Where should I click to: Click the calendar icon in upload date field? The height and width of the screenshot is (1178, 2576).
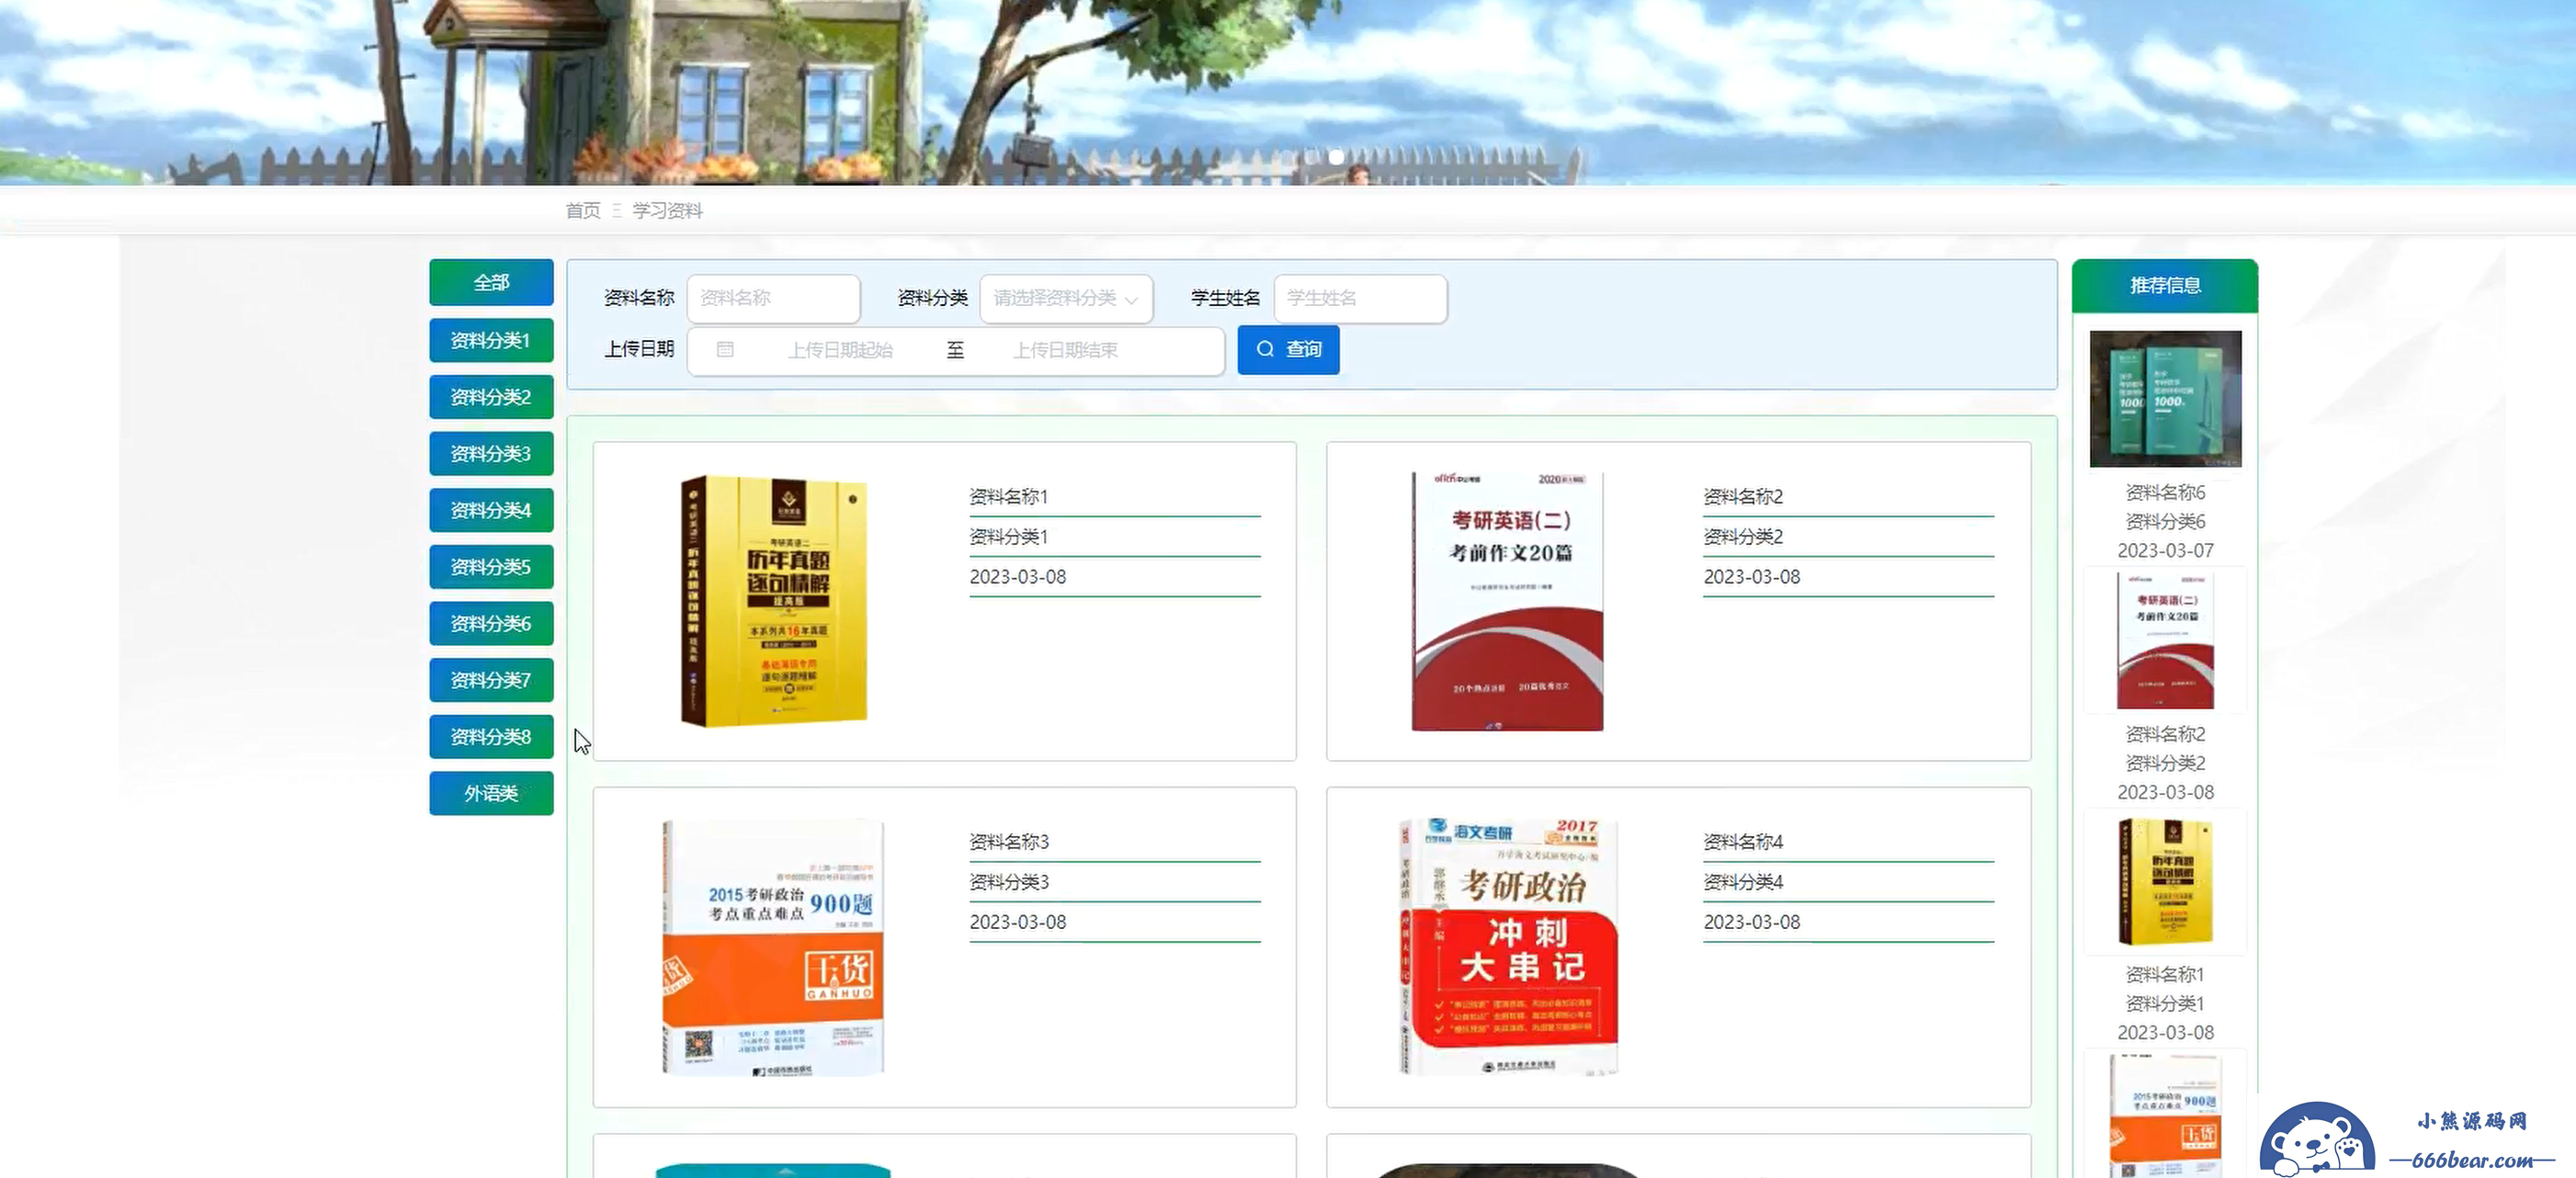(x=725, y=350)
